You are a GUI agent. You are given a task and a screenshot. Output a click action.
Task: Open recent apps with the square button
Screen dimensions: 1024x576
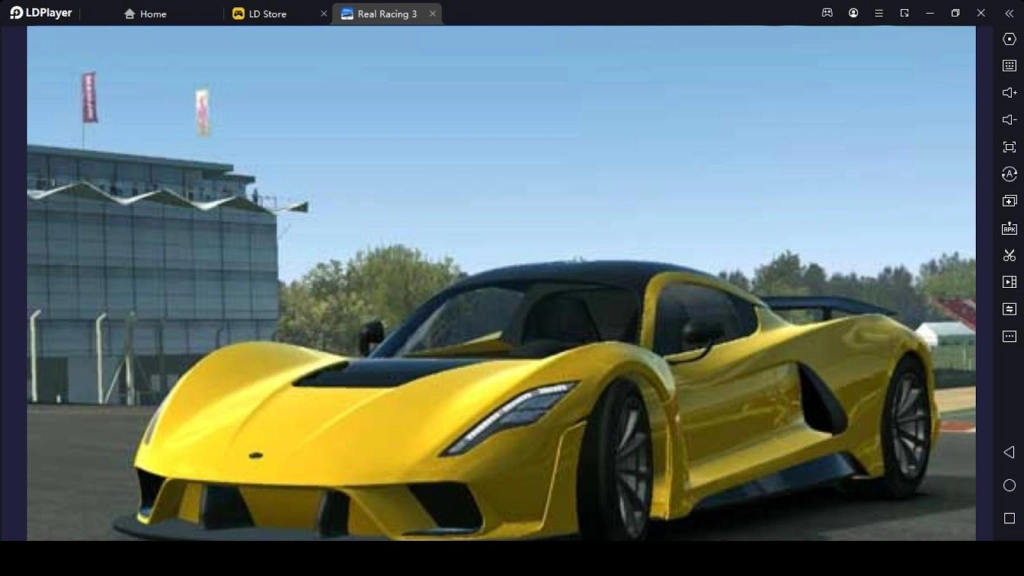click(1007, 518)
